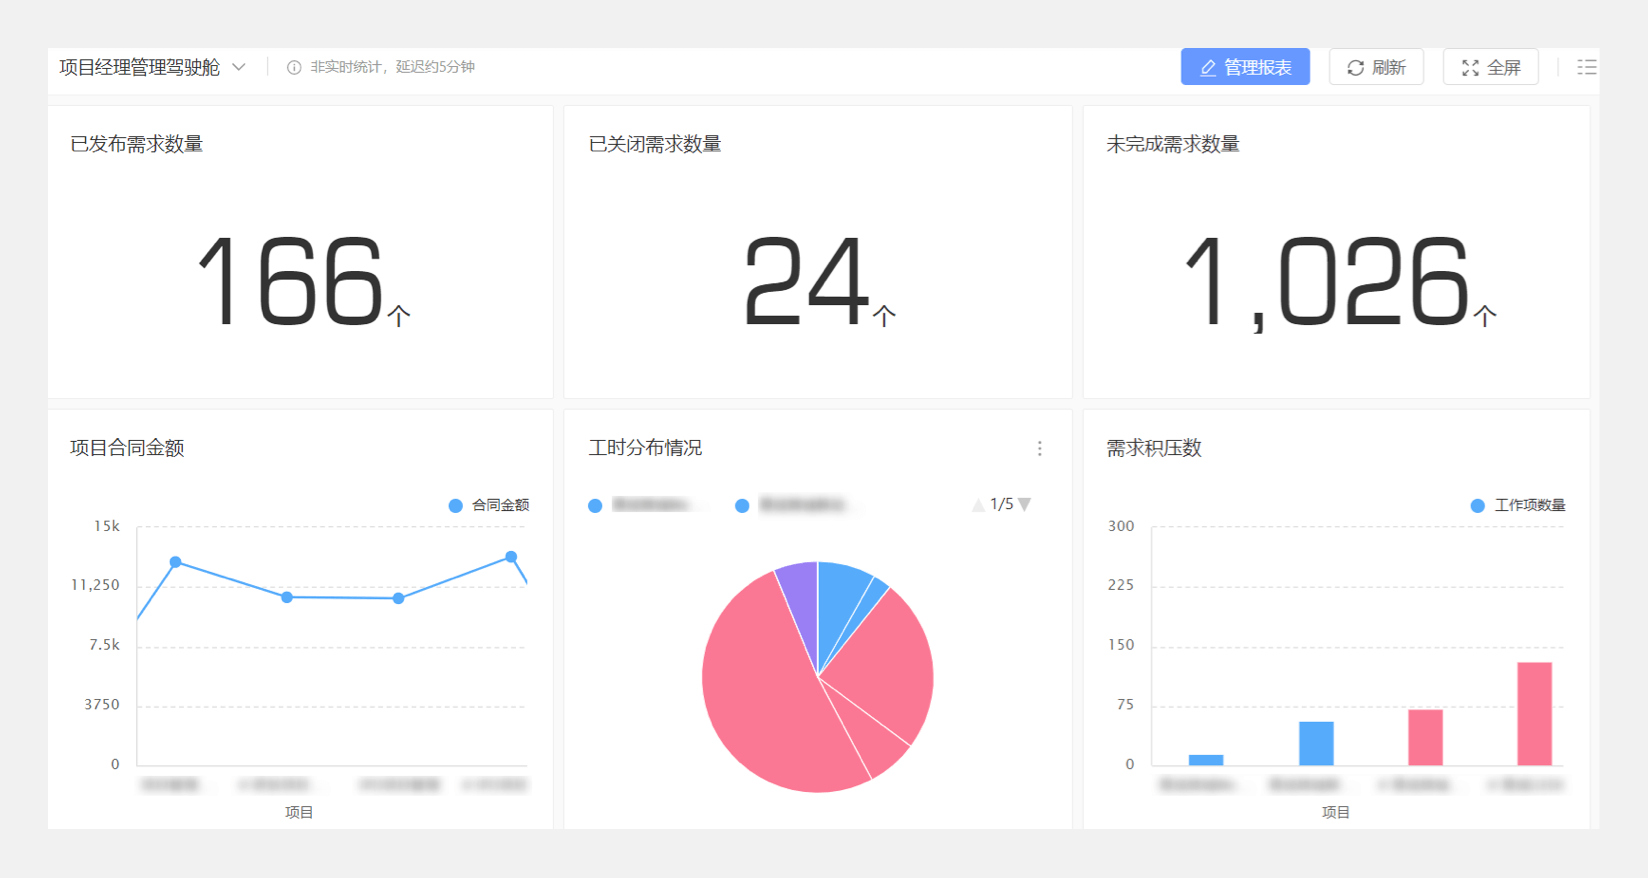The width and height of the screenshot is (1648, 878).
Task: Click the tallest pink bar in 需求积压数
Action: (x=1534, y=713)
